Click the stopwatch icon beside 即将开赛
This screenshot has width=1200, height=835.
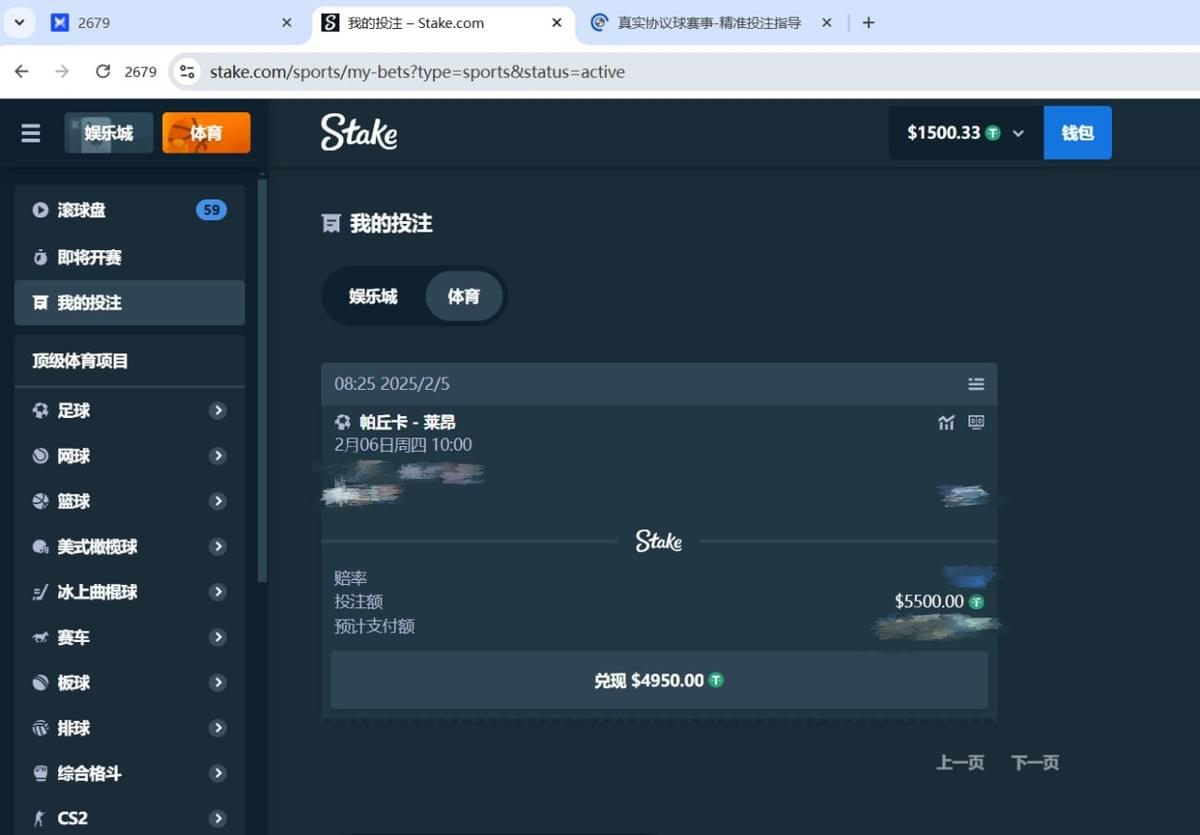pos(40,258)
